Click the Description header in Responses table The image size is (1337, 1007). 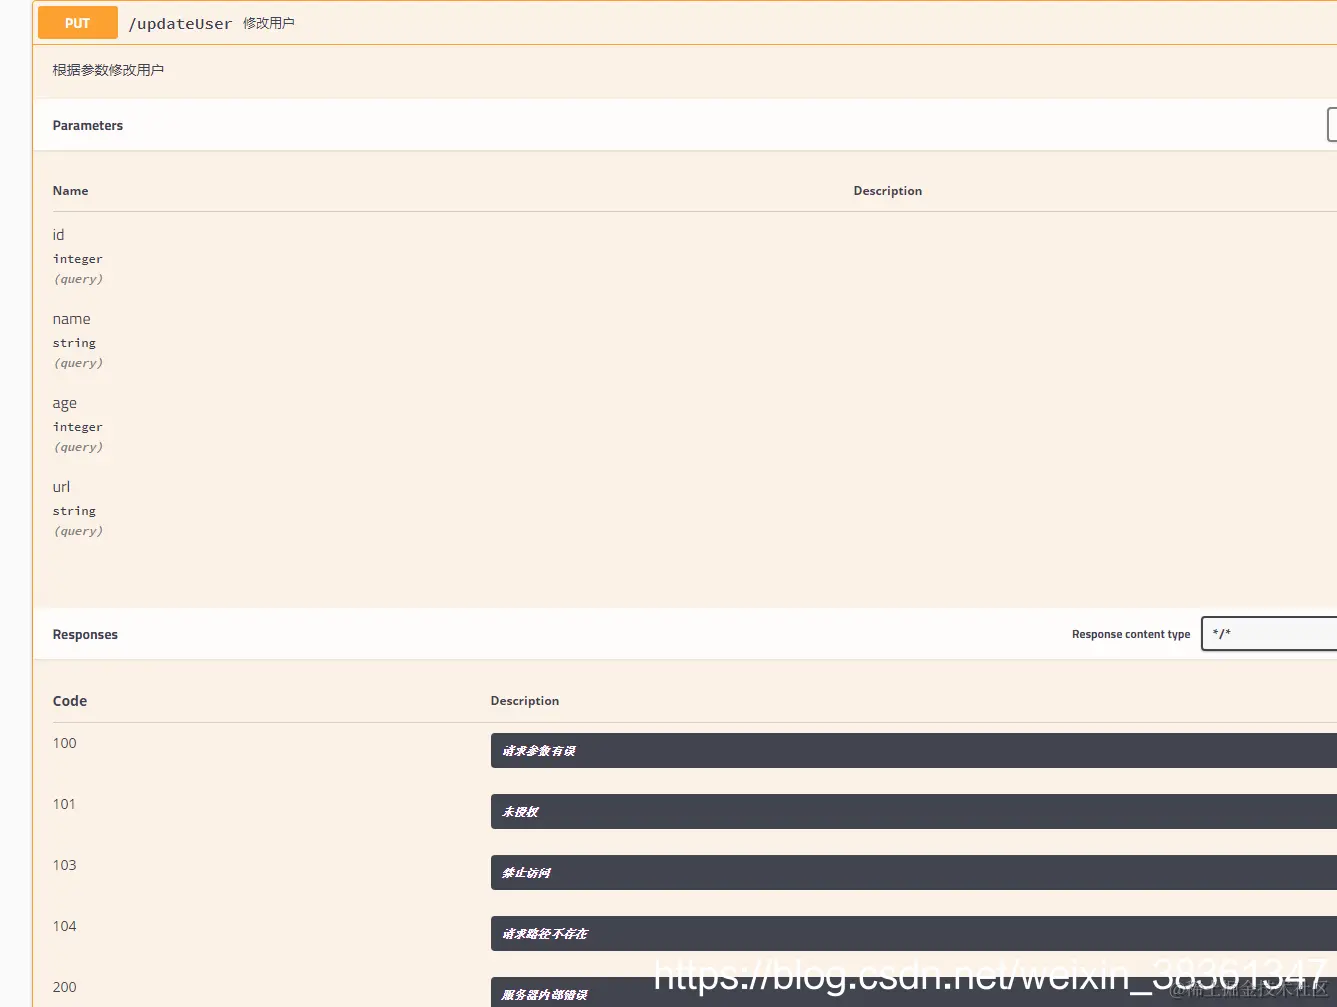point(525,701)
